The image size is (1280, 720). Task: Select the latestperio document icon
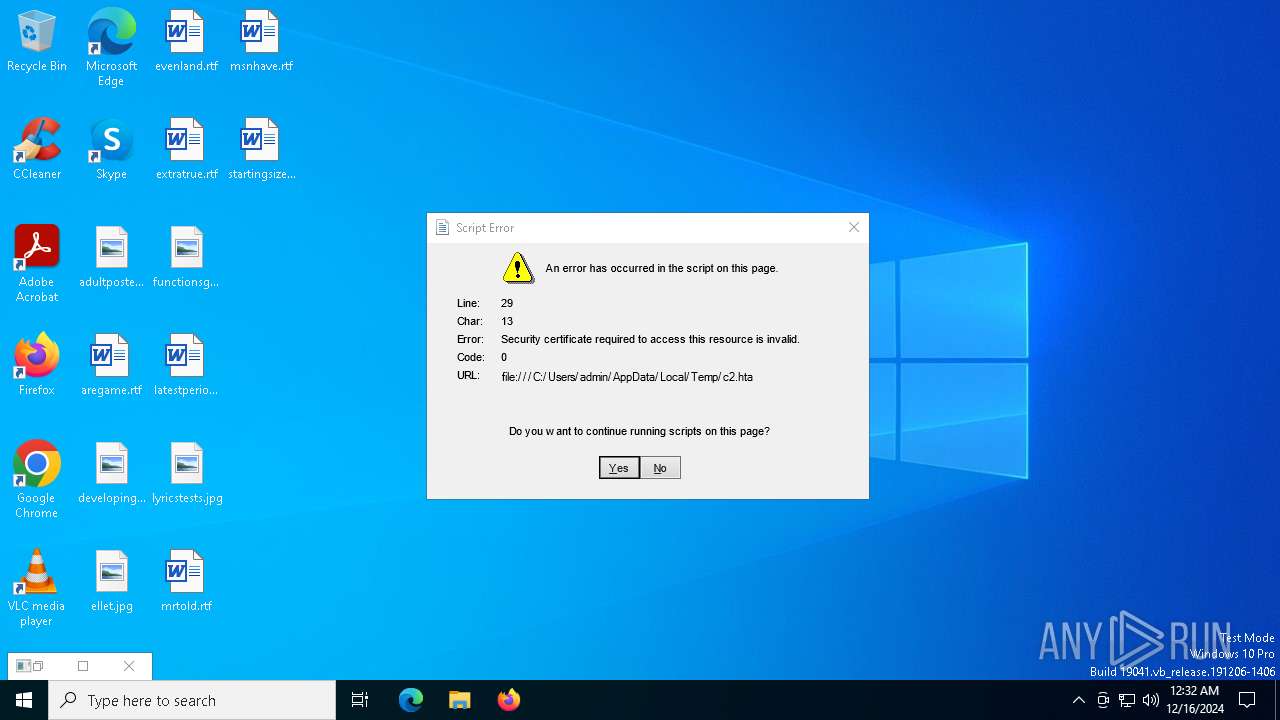click(x=186, y=365)
